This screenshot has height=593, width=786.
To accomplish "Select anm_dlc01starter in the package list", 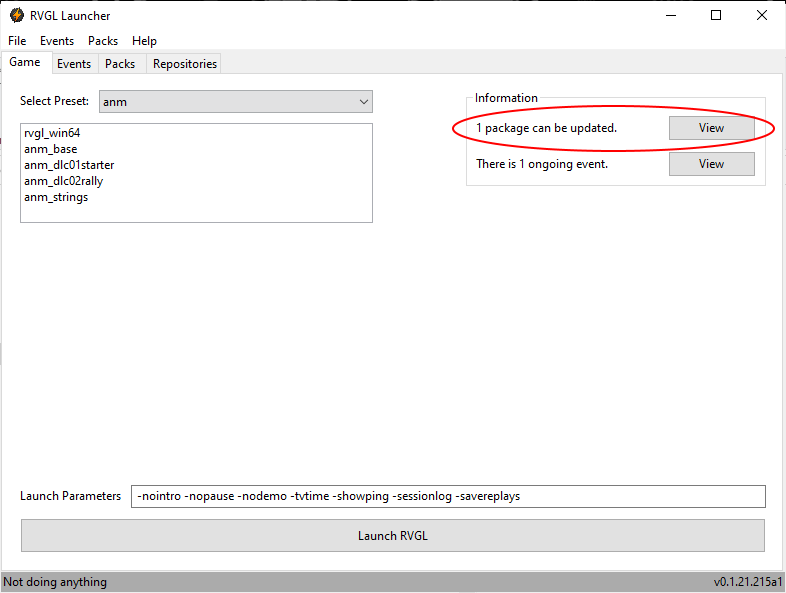I will point(69,165).
